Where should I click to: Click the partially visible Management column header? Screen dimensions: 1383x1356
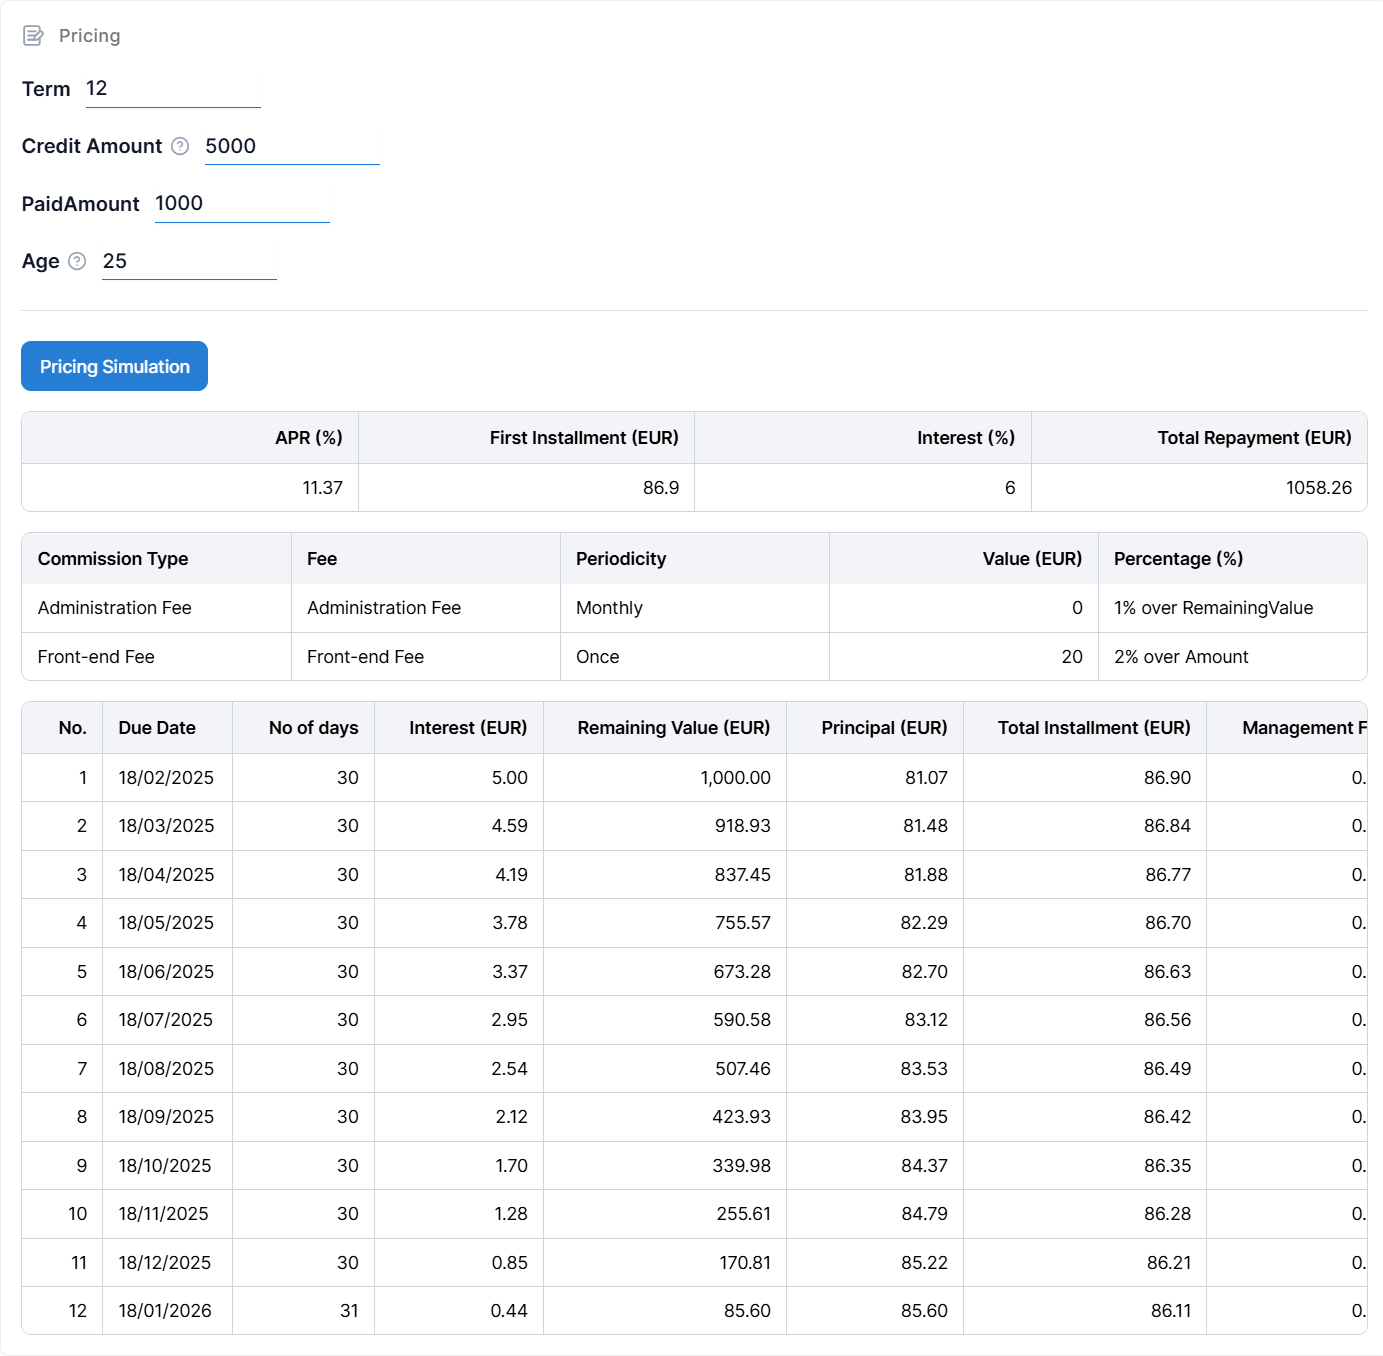1302,728
